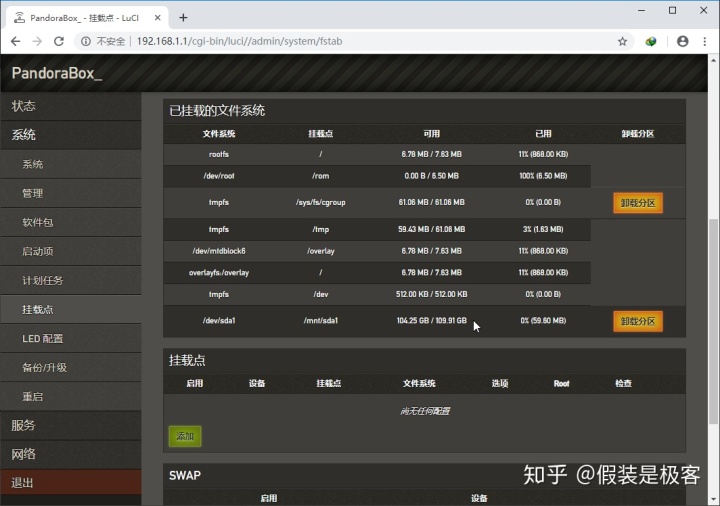The height and width of the screenshot is (506, 720).
Task: Open the 状态 sidebar section
Action: click(71, 106)
